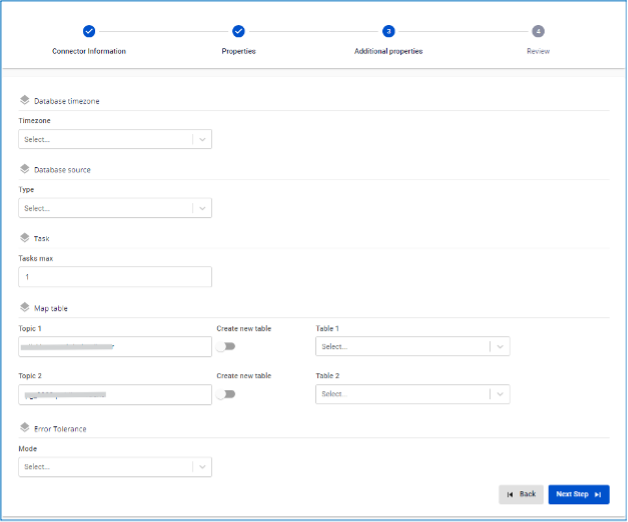This screenshot has height=522, width=628.
Task: Click the Properties step checkmark icon
Action: coord(238,31)
